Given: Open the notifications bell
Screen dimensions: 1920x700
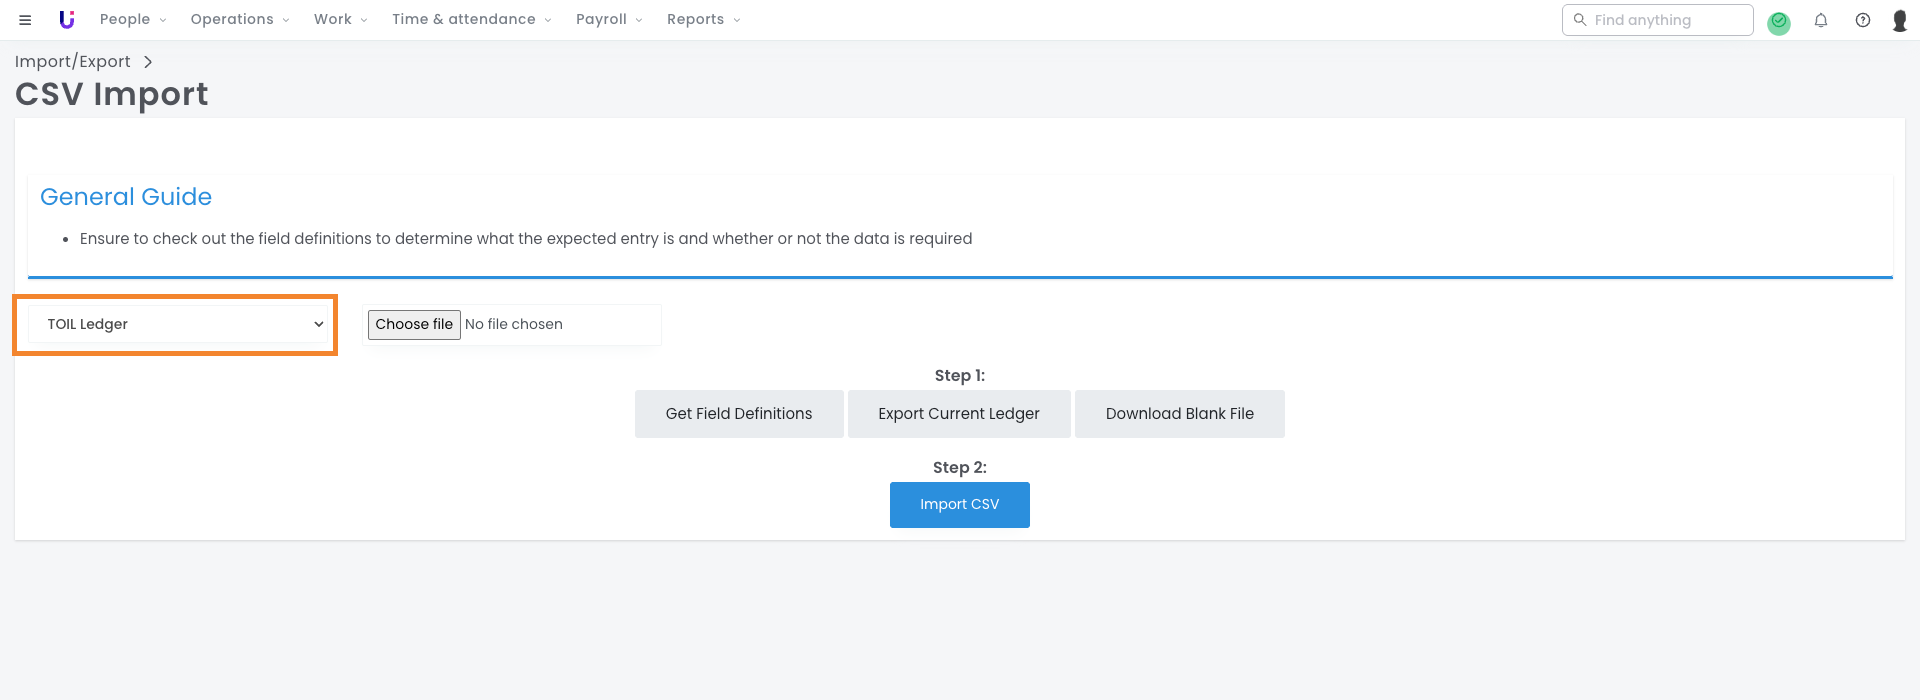Looking at the screenshot, I should click(1821, 20).
